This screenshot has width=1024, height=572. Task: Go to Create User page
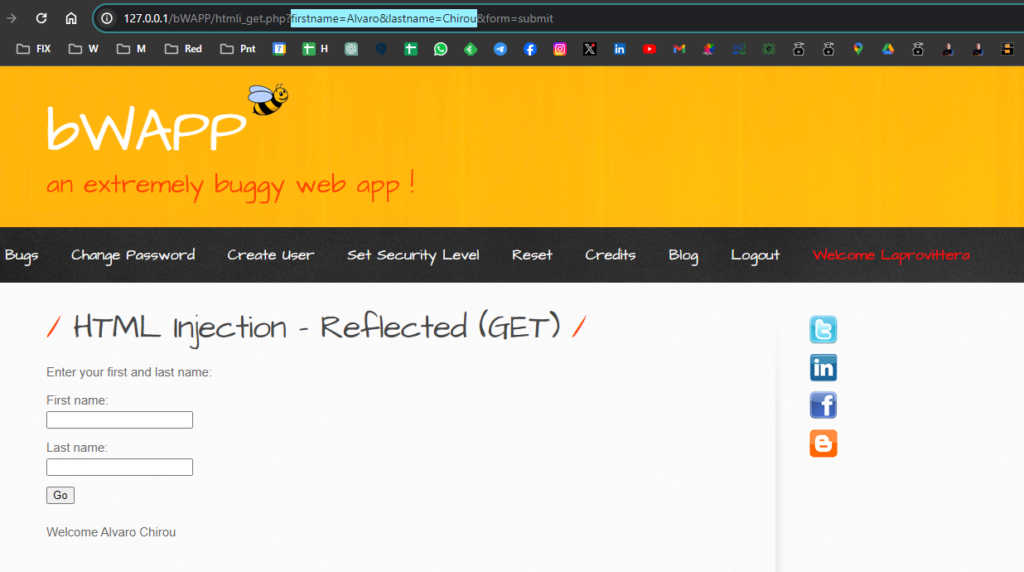tap(270, 255)
